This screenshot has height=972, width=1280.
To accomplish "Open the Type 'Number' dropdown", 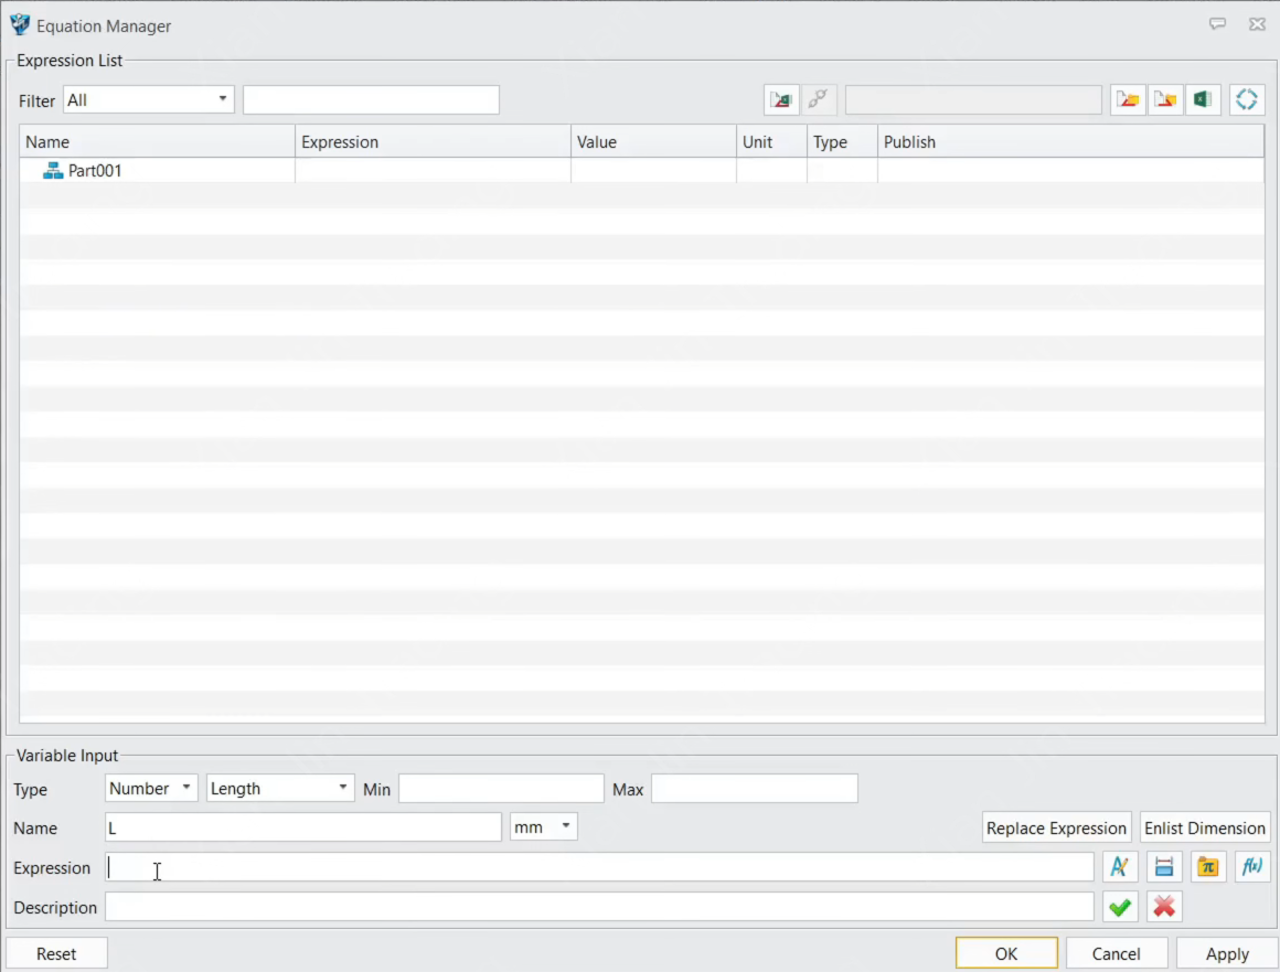I will tap(151, 788).
